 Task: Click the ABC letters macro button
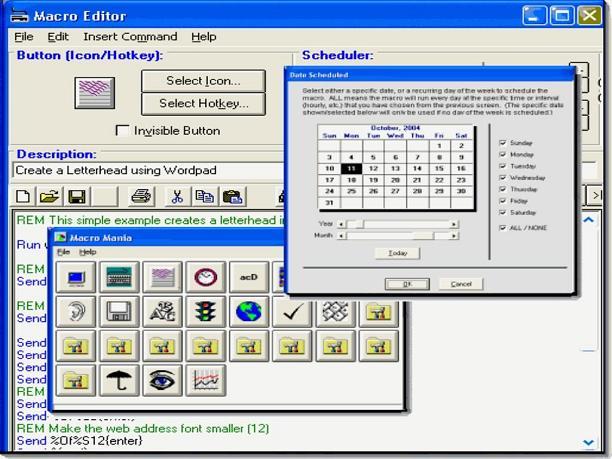162,311
